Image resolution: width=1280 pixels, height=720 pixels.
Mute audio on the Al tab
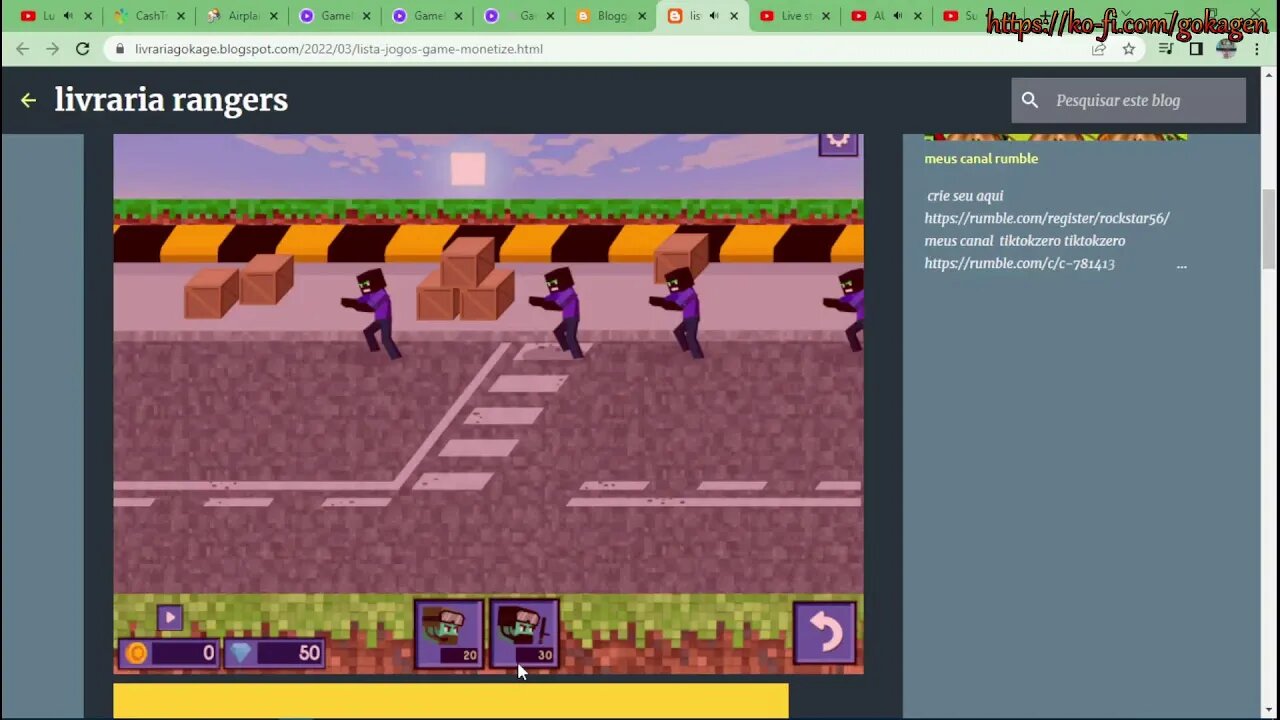click(x=898, y=16)
